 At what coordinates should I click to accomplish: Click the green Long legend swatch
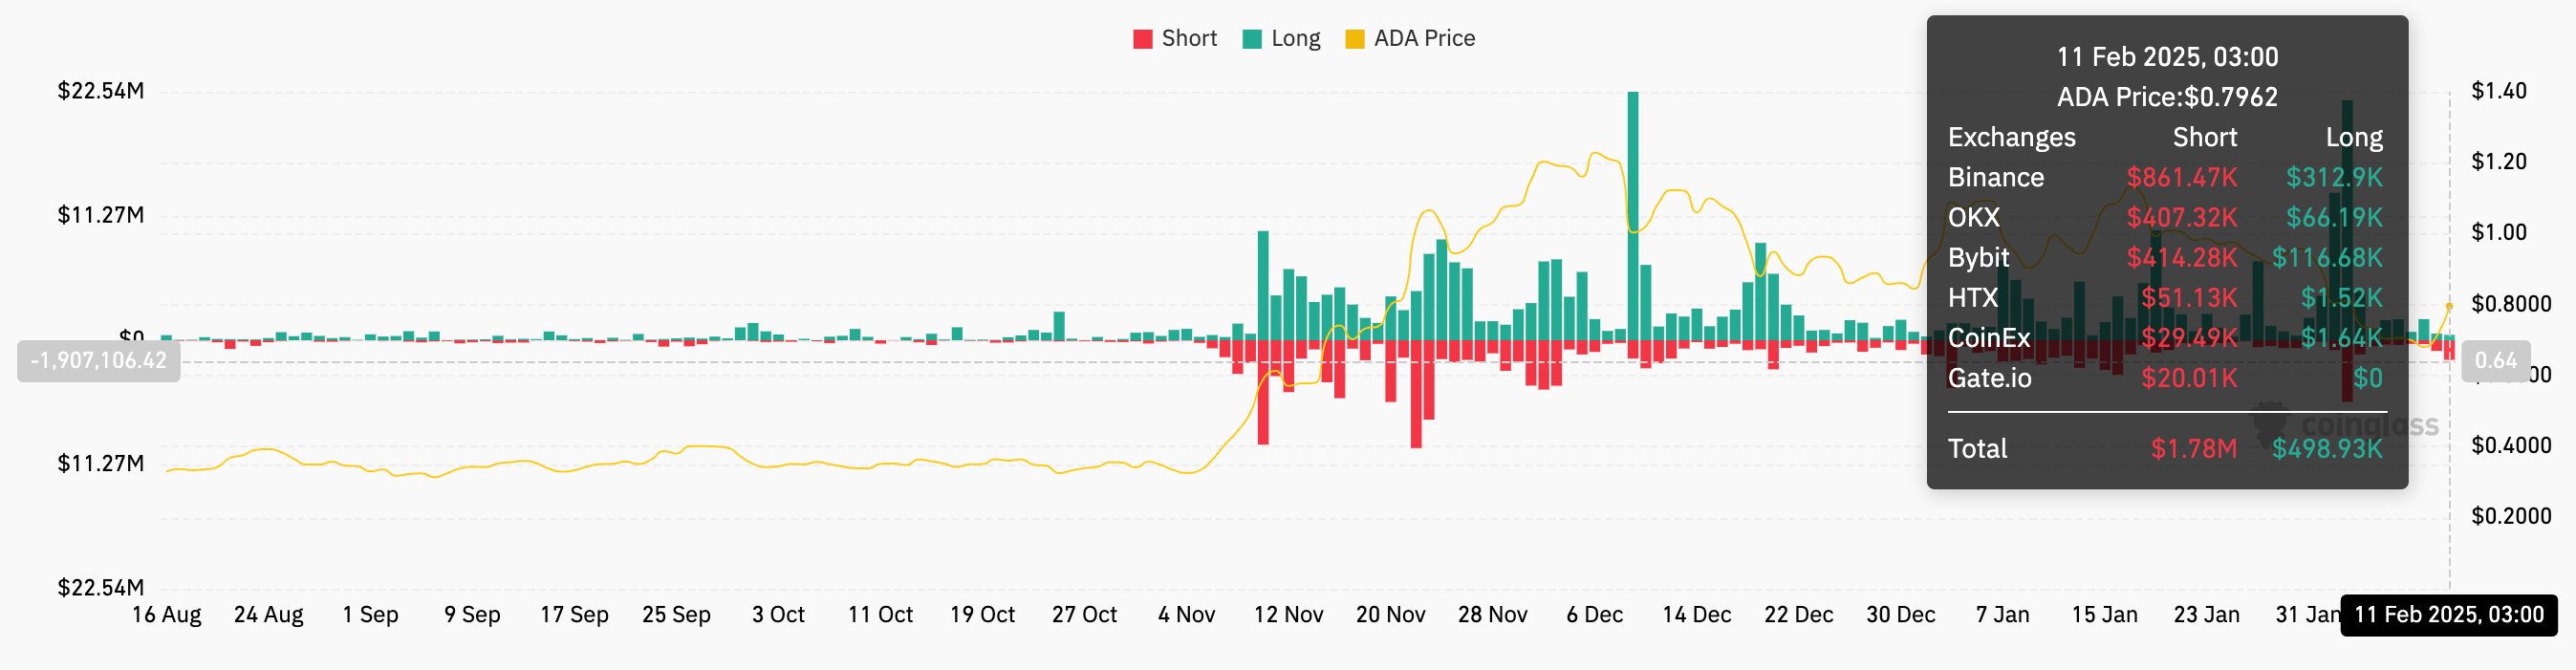point(1251,40)
